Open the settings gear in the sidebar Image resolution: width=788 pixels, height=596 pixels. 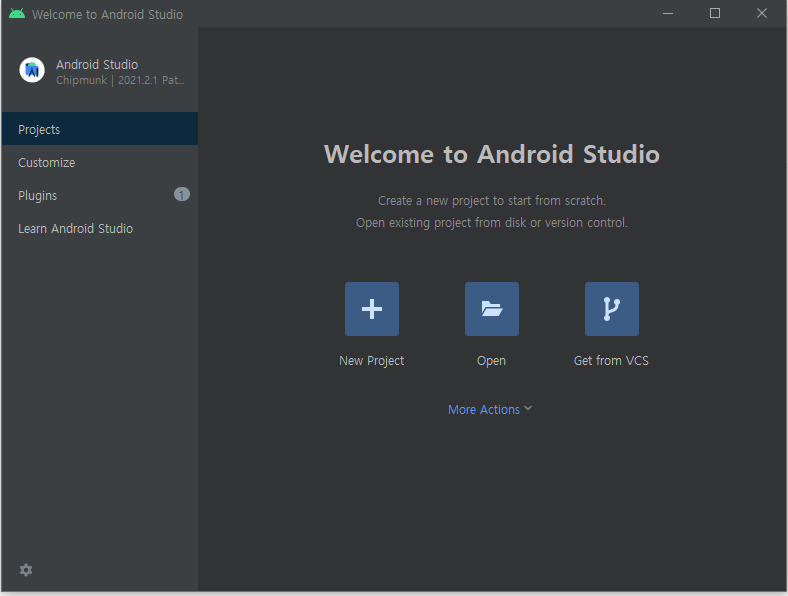coord(26,570)
